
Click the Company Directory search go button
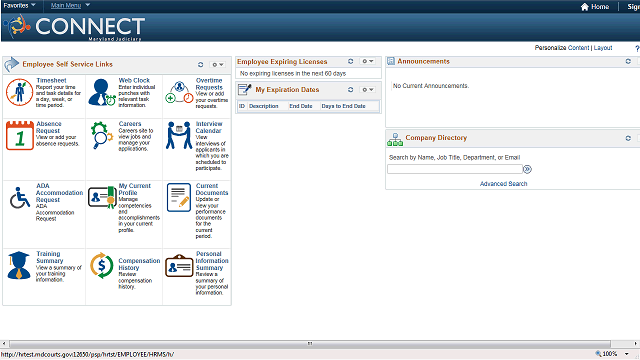[x=527, y=169]
